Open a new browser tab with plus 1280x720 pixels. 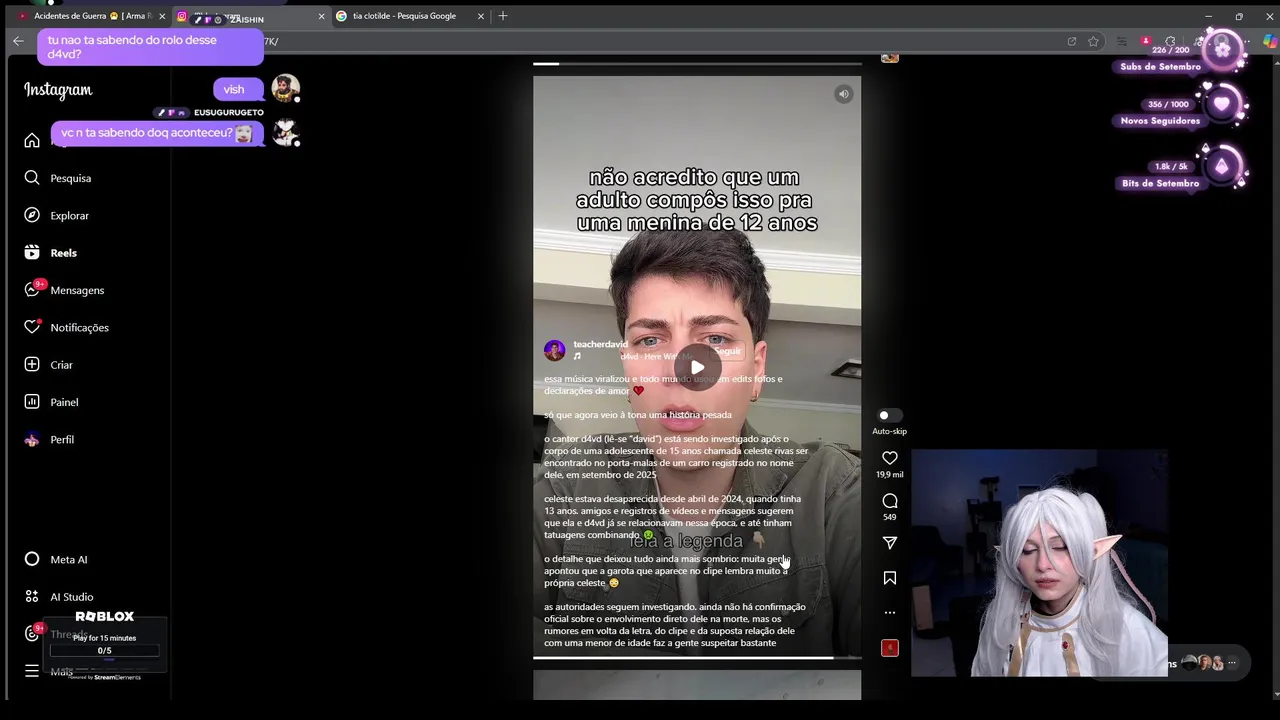[503, 16]
